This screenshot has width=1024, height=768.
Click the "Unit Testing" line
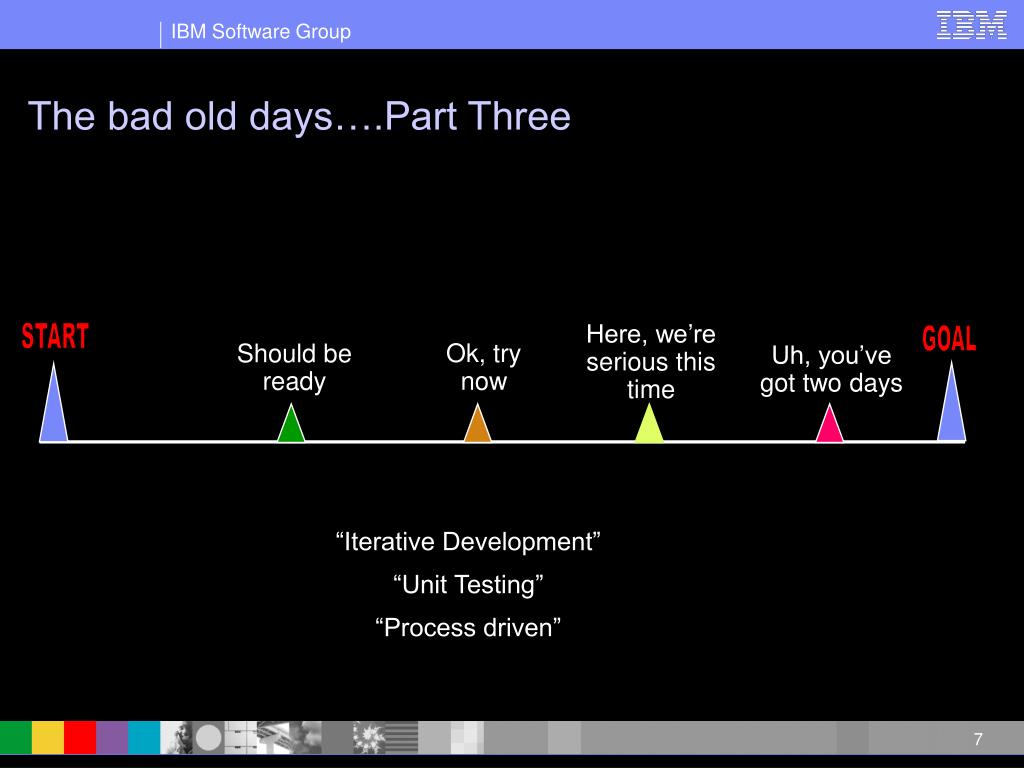coord(468,584)
